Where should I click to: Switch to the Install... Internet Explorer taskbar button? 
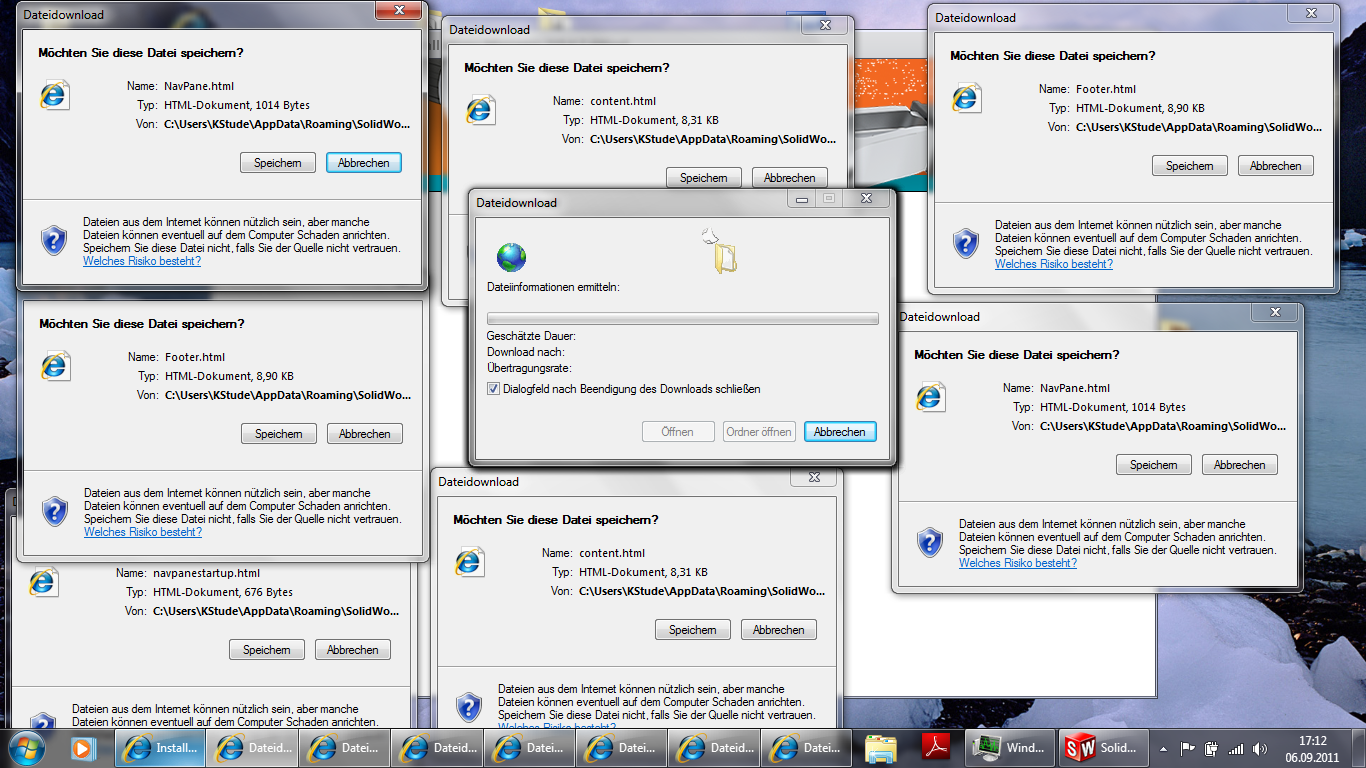coord(160,747)
